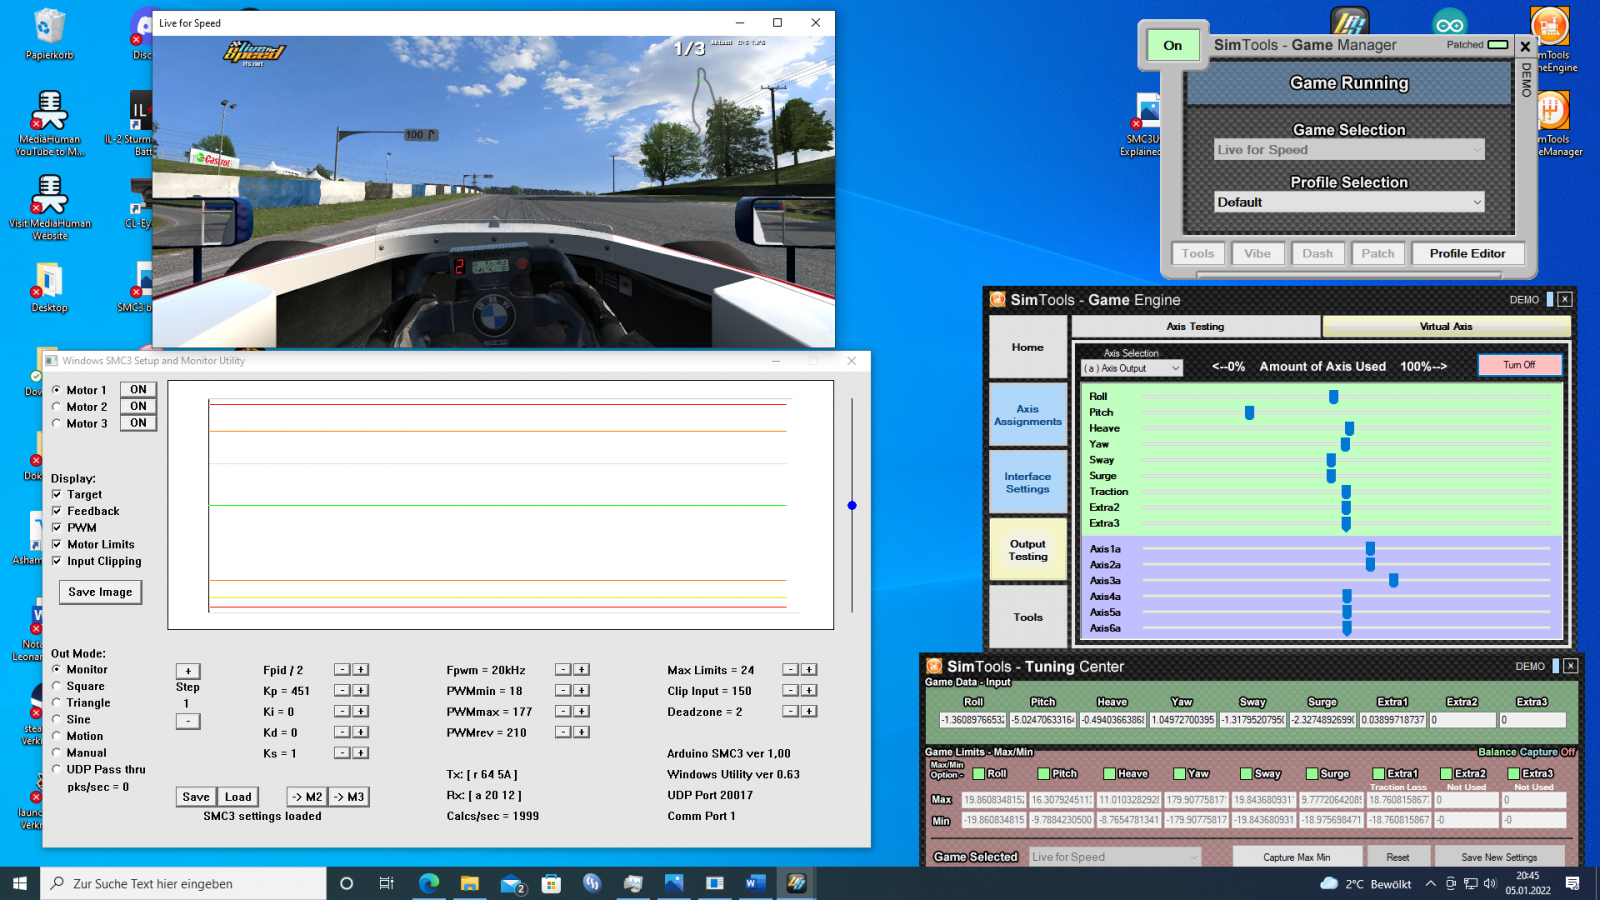Click the Arduino desktop icon
1600x900 pixels.
[x=1449, y=22]
